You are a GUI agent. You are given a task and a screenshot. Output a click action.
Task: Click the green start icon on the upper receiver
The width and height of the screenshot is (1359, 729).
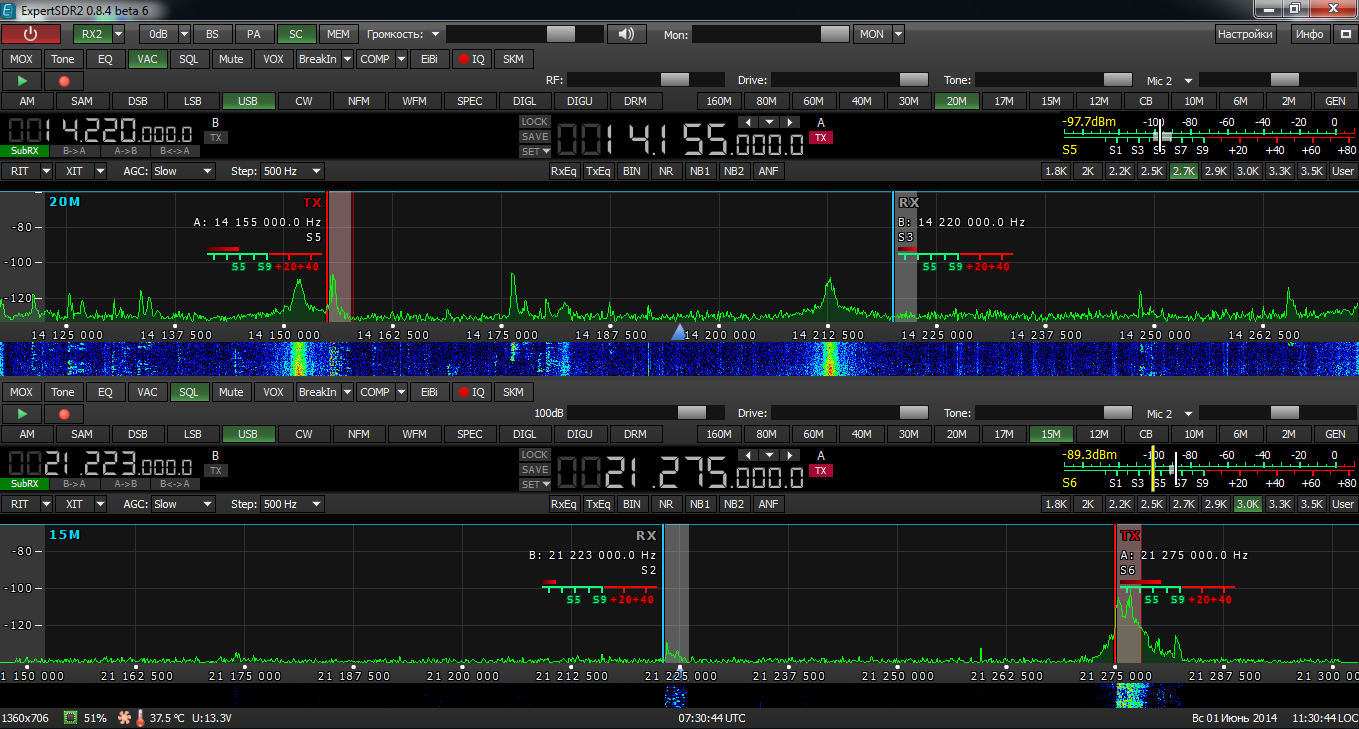(21, 79)
